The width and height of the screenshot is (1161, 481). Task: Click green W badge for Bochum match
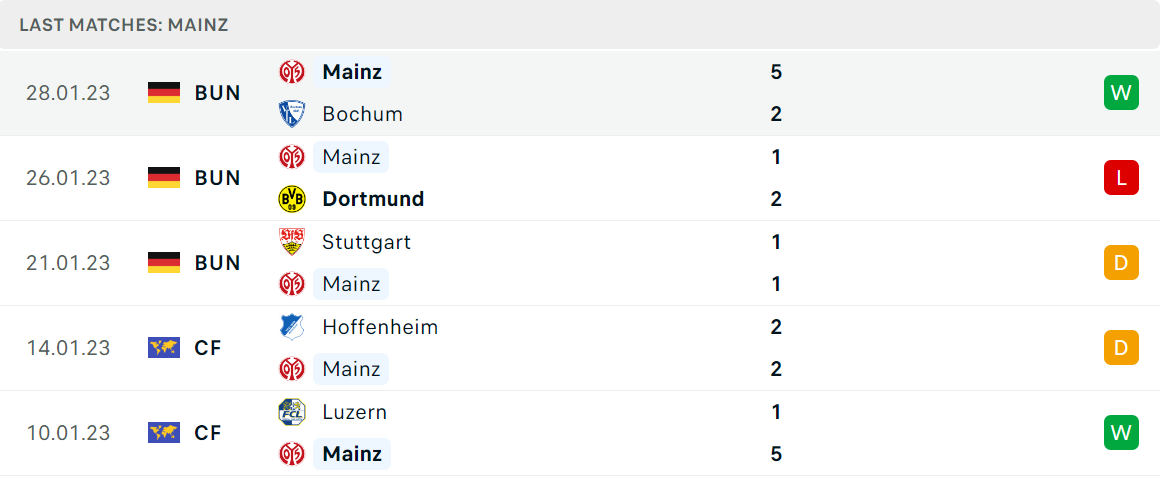click(1121, 92)
